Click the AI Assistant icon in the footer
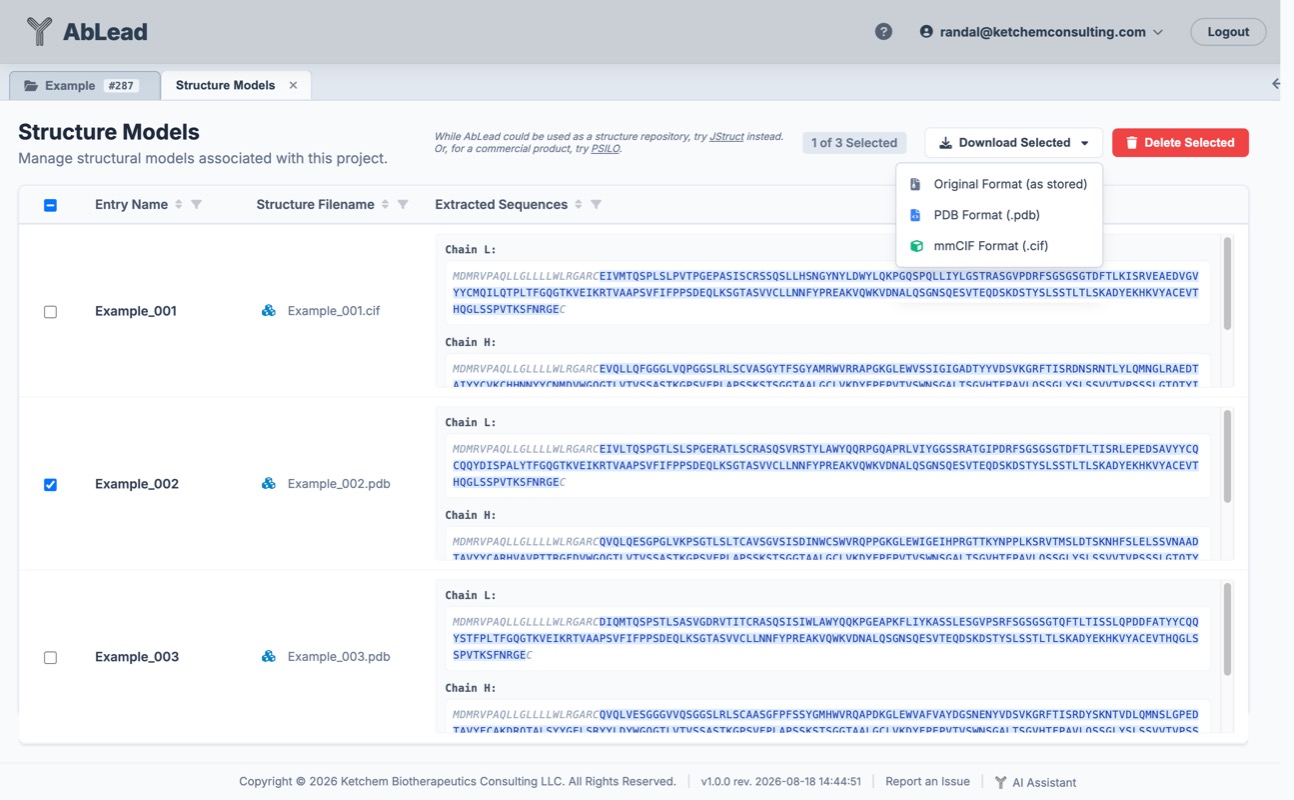This screenshot has height=800, width=1294. tap(1000, 782)
